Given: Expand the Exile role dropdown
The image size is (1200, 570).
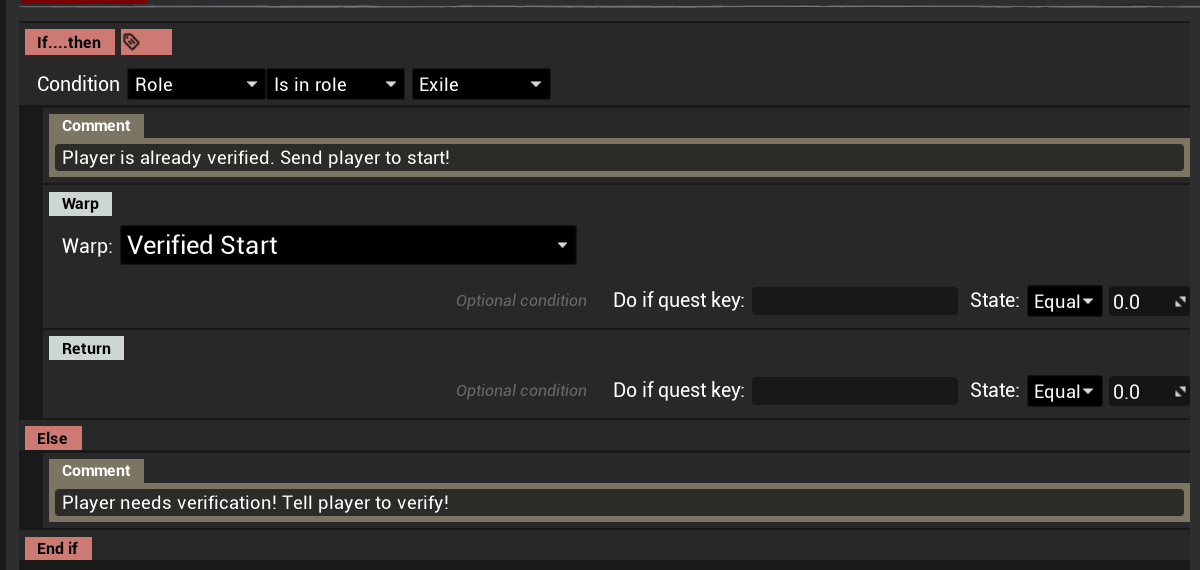Looking at the screenshot, I should pos(480,85).
